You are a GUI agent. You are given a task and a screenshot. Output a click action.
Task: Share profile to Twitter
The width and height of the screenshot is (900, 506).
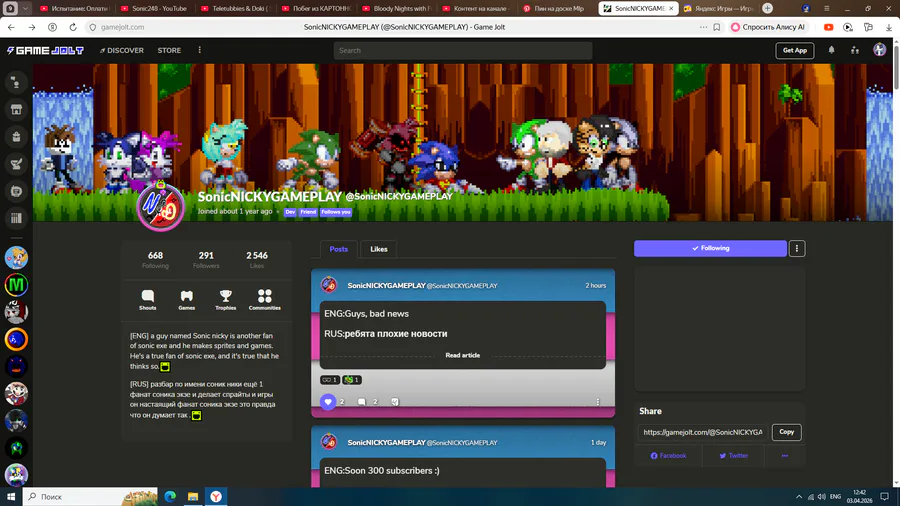734,456
